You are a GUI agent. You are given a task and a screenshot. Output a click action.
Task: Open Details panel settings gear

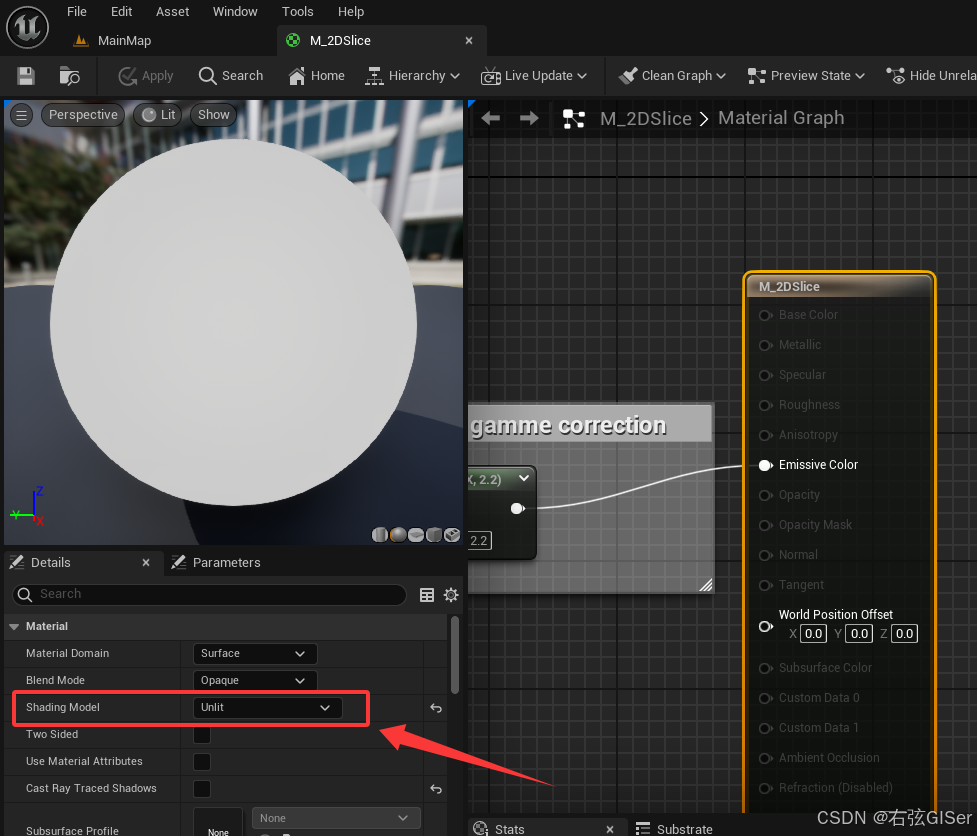tap(451, 595)
